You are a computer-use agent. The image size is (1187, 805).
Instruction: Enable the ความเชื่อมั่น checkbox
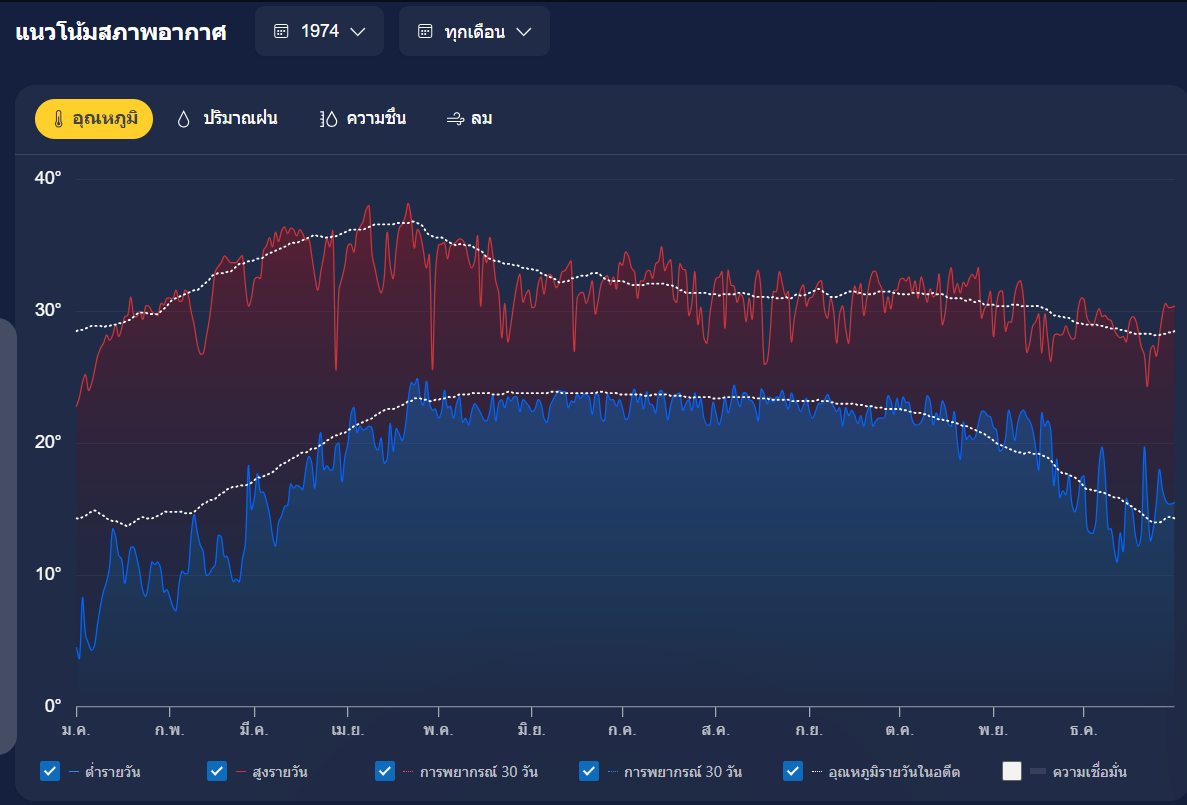pyautogui.click(x=1012, y=771)
